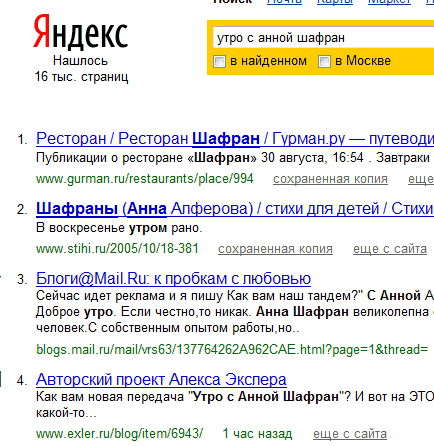Click the search field with 'утро с анной шафран'
434x446 pixels.
[323, 38]
